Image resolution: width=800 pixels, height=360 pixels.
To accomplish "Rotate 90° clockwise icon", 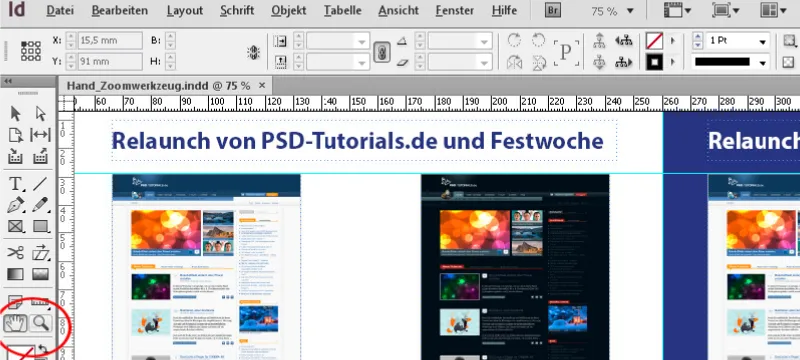I will coord(514,41).
